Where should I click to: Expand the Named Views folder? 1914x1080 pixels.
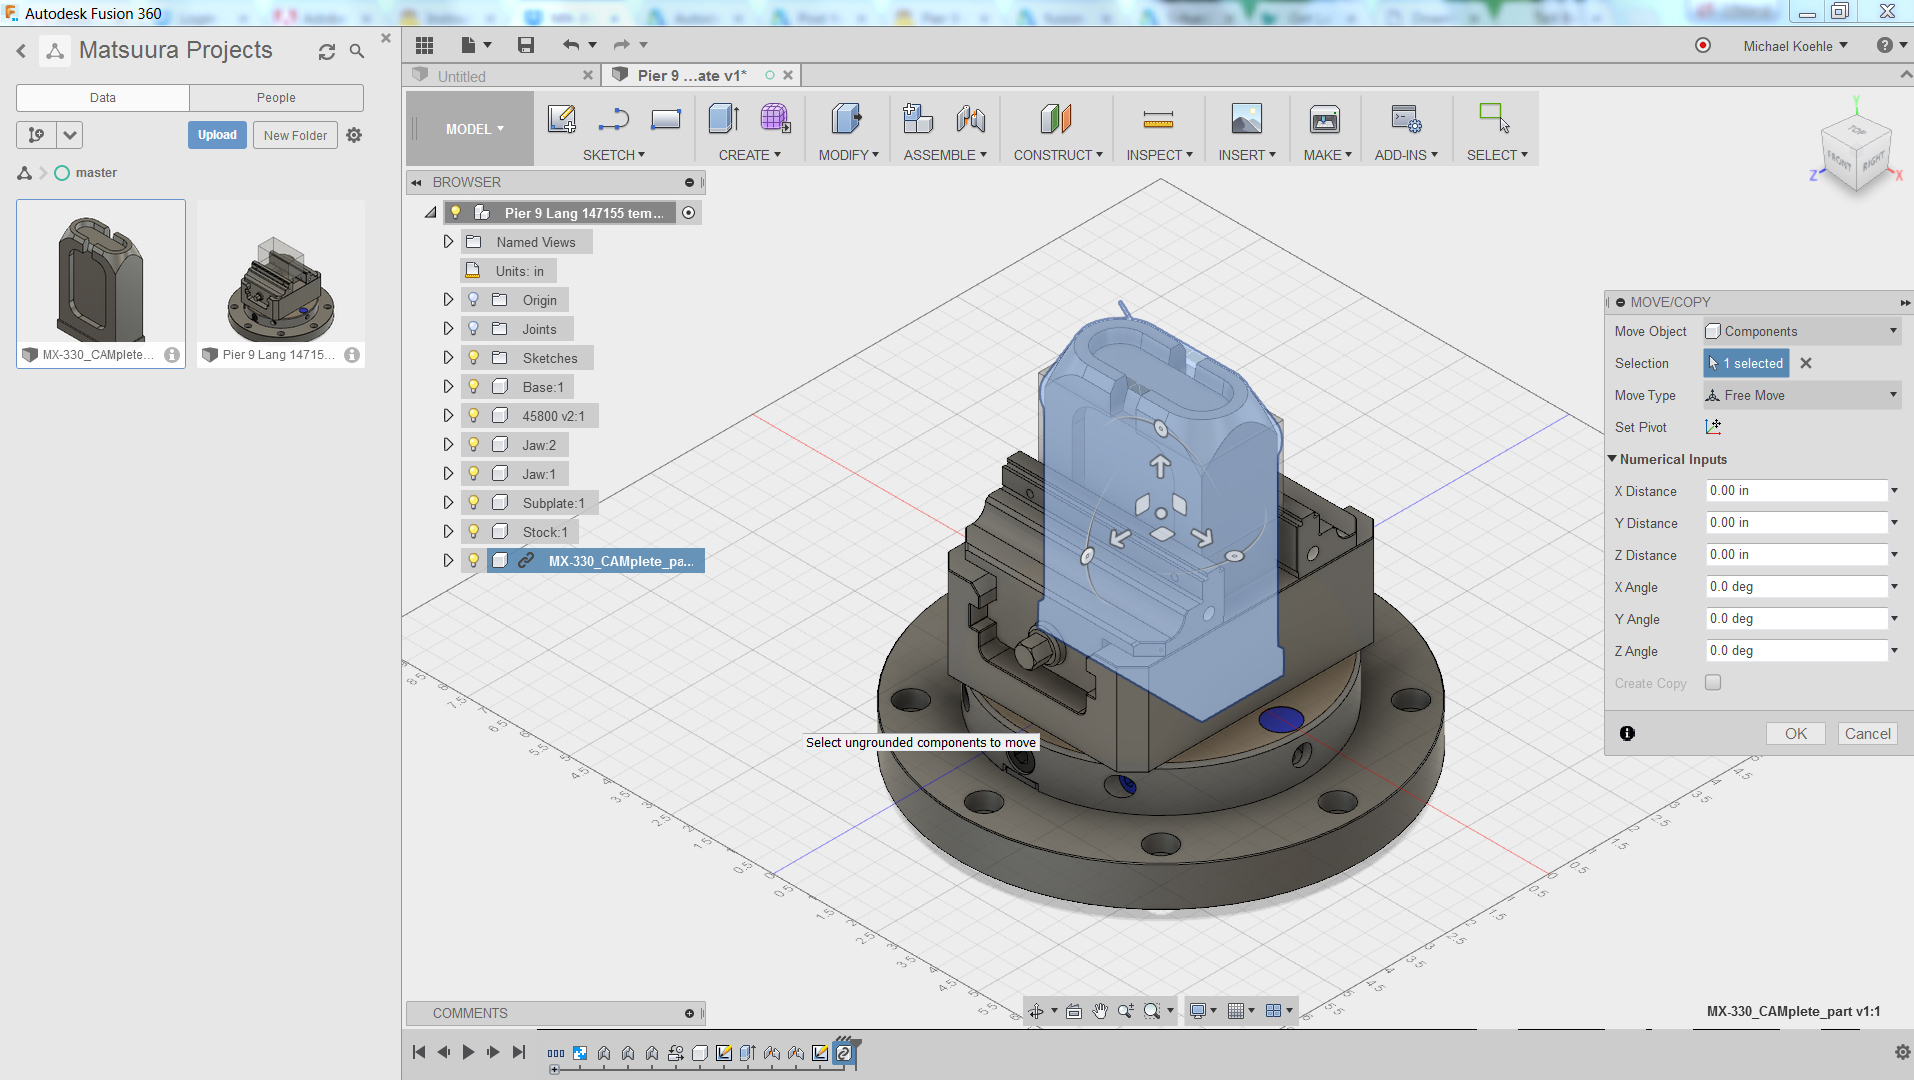[x=448, y=242]
